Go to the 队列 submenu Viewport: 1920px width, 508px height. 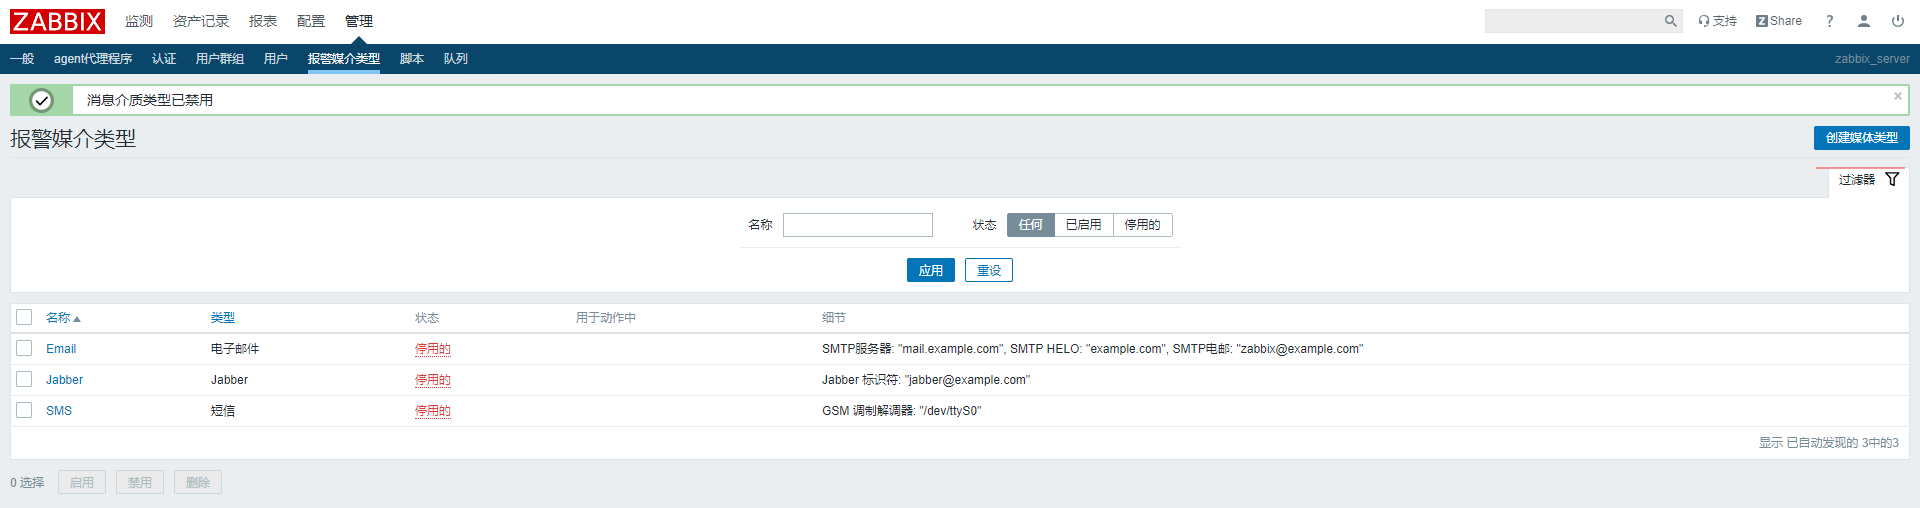pos(456,59)
